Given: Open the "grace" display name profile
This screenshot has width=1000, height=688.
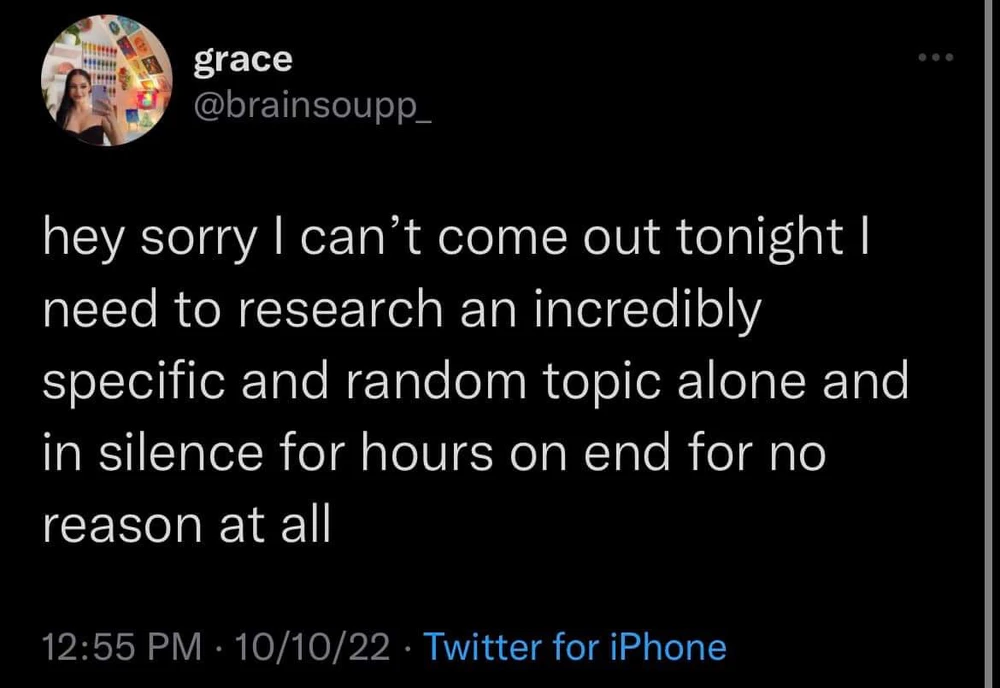Looking at the screenshot, I should point(242,59).
